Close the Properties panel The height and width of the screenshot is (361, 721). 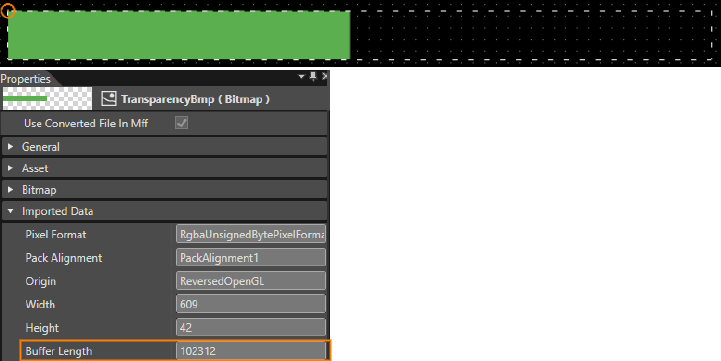325,76
